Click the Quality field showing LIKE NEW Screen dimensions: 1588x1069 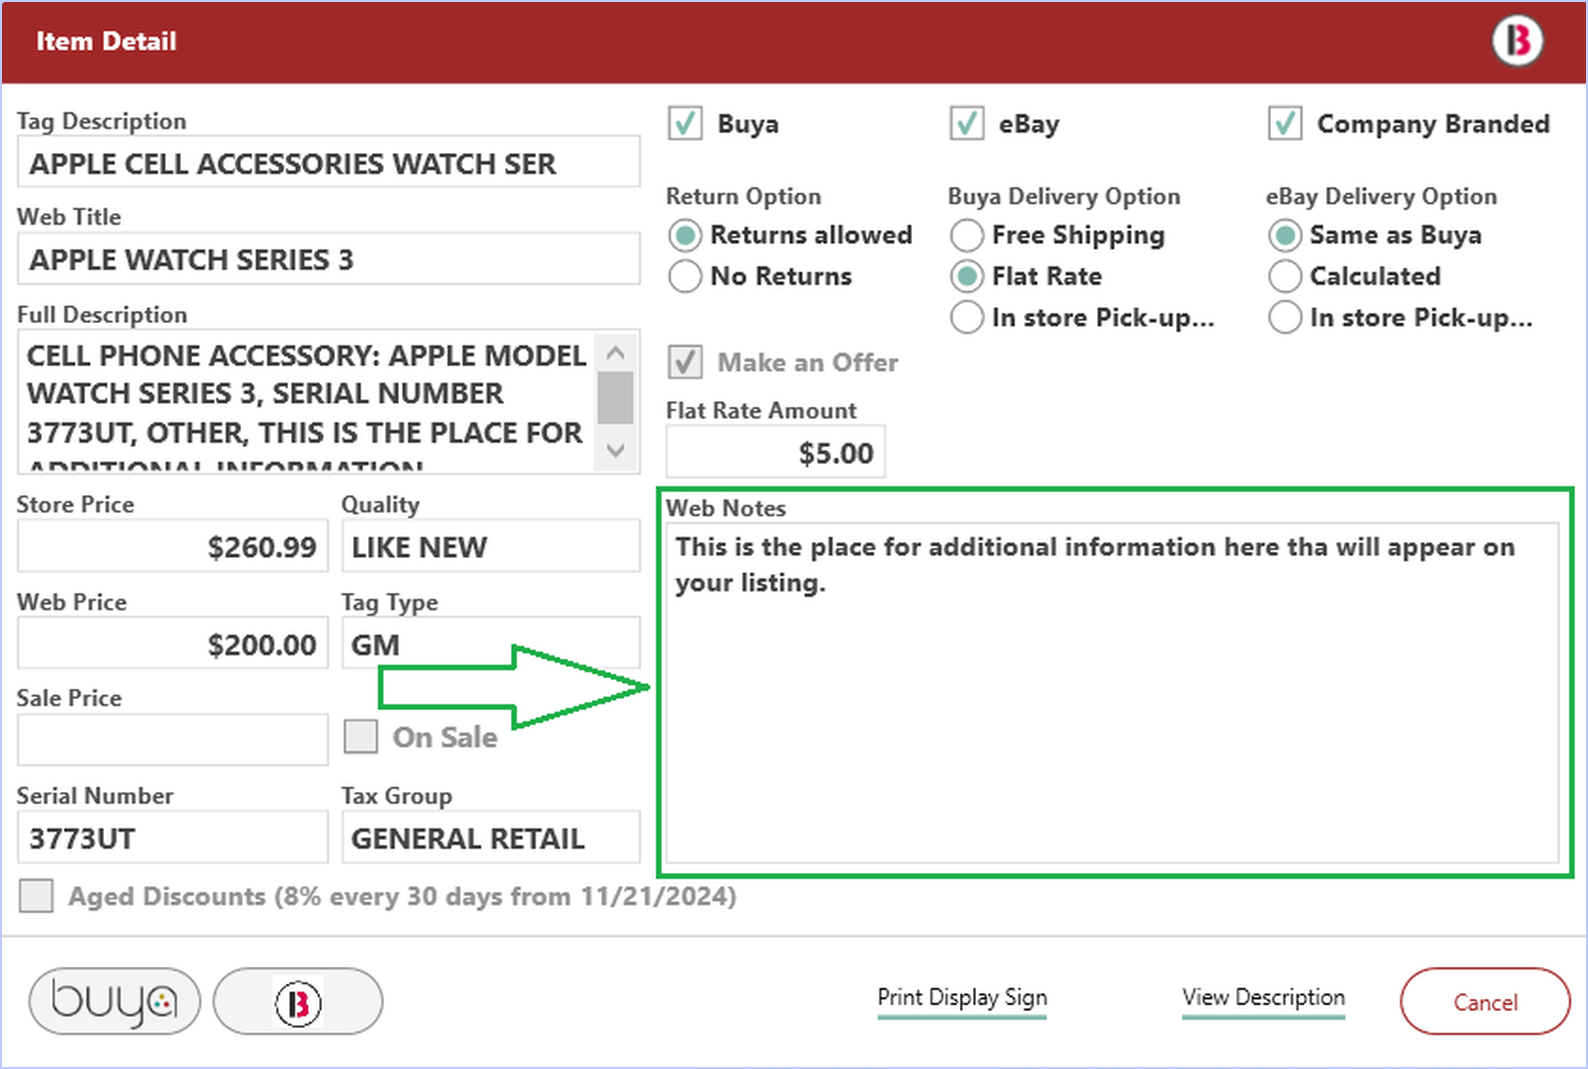(491, 546)
